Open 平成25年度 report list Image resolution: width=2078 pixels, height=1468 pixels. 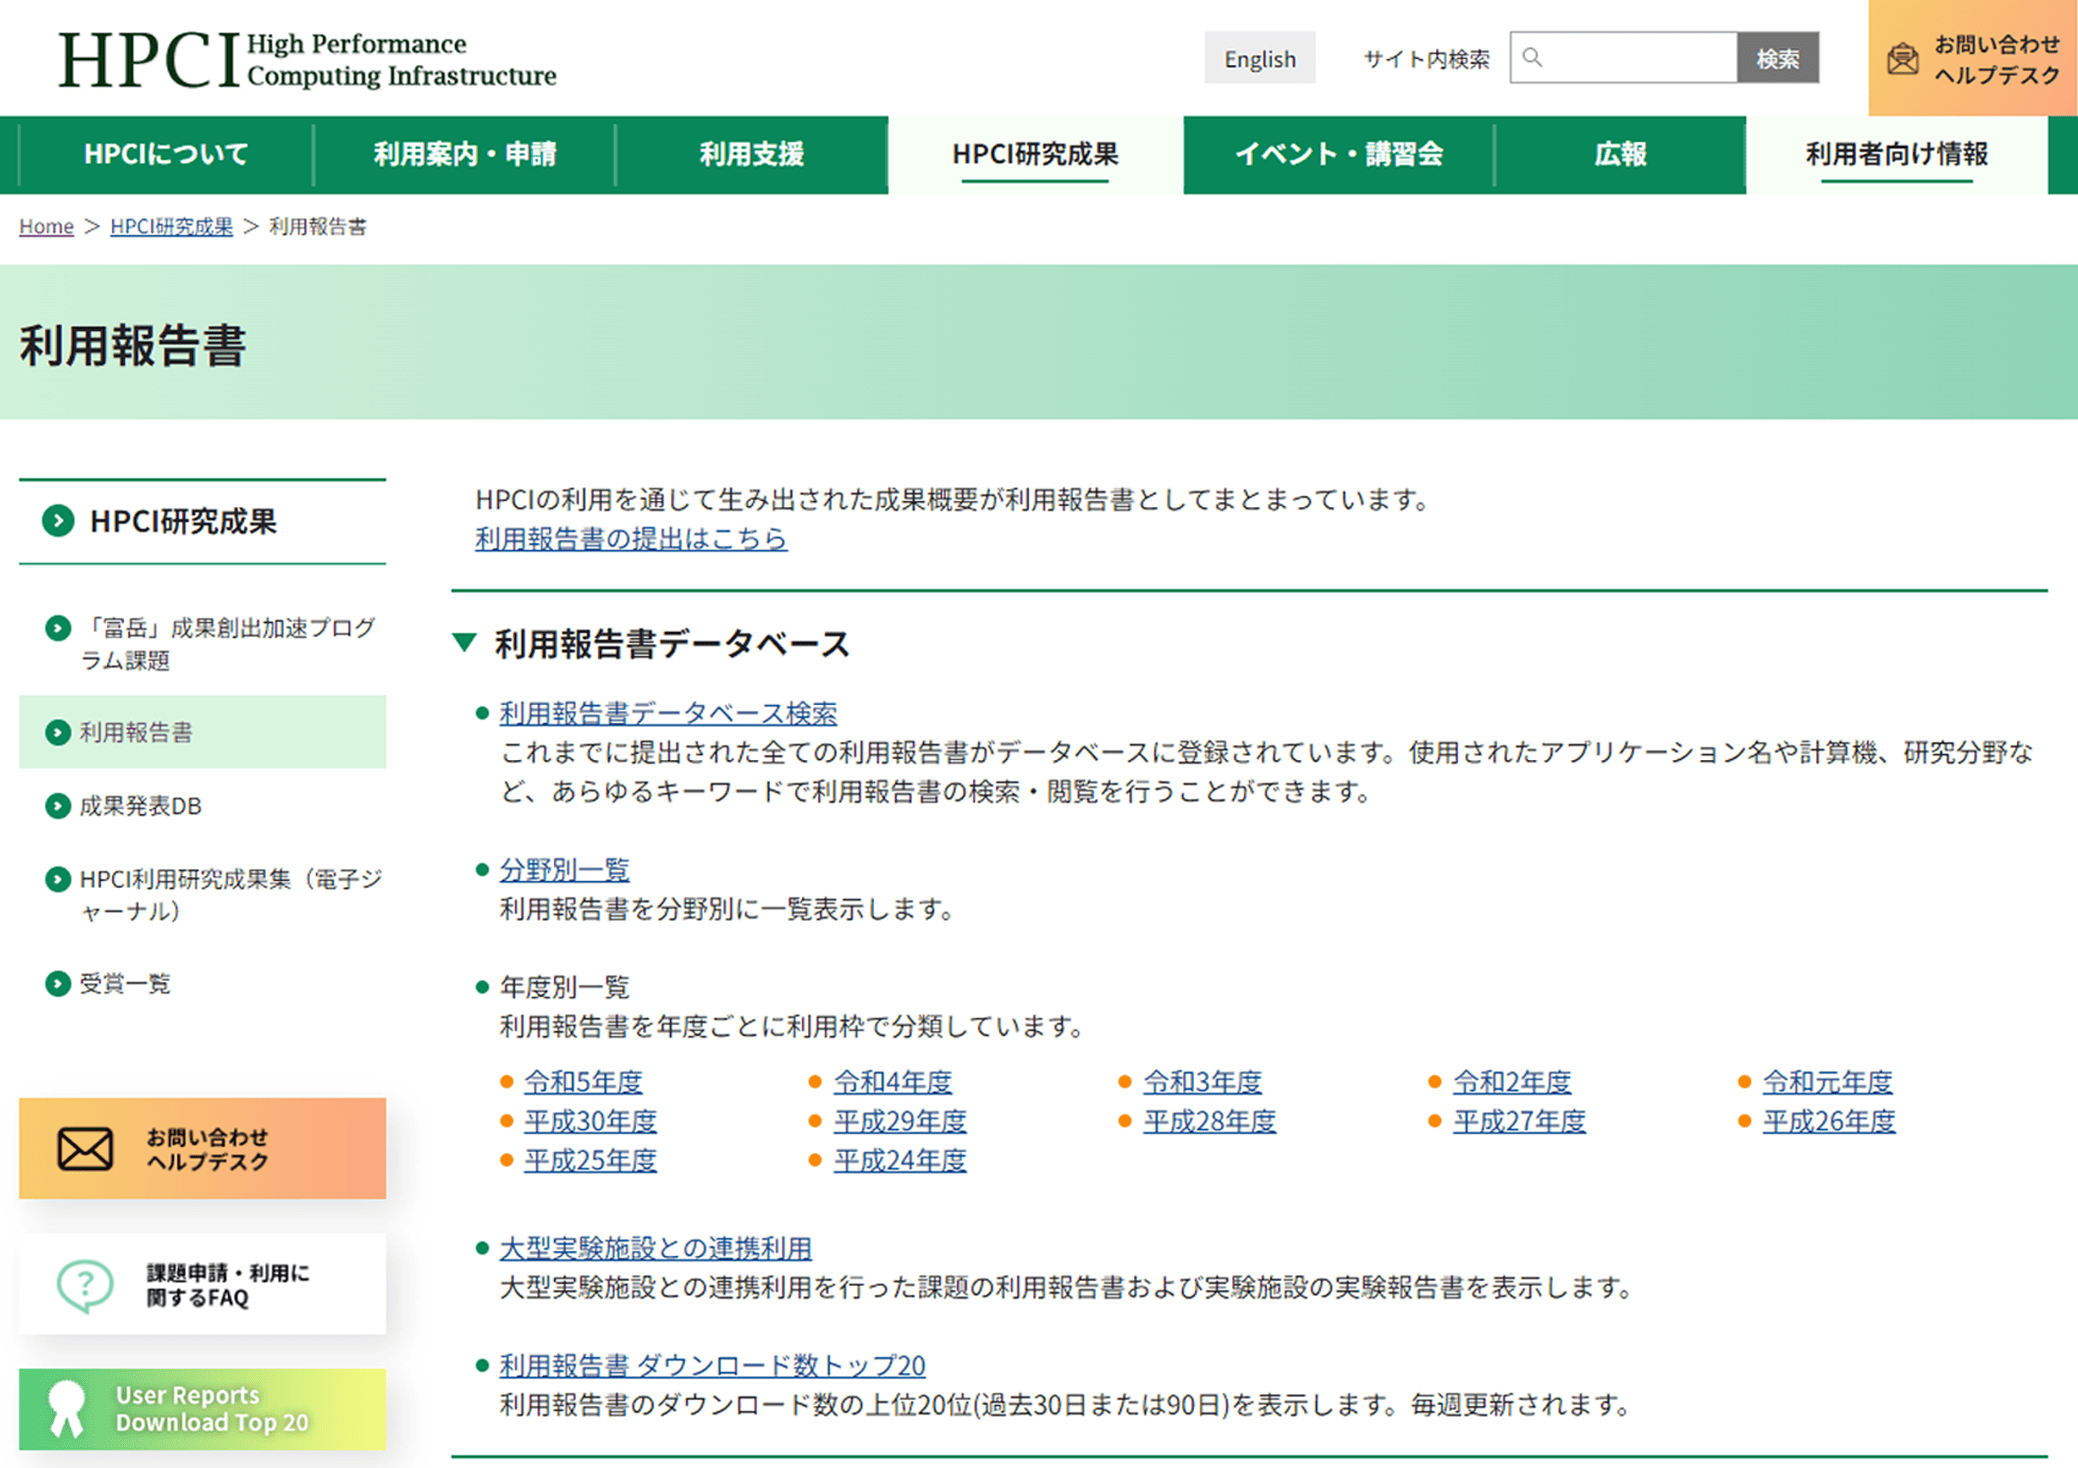click(x=590, y=1160)
